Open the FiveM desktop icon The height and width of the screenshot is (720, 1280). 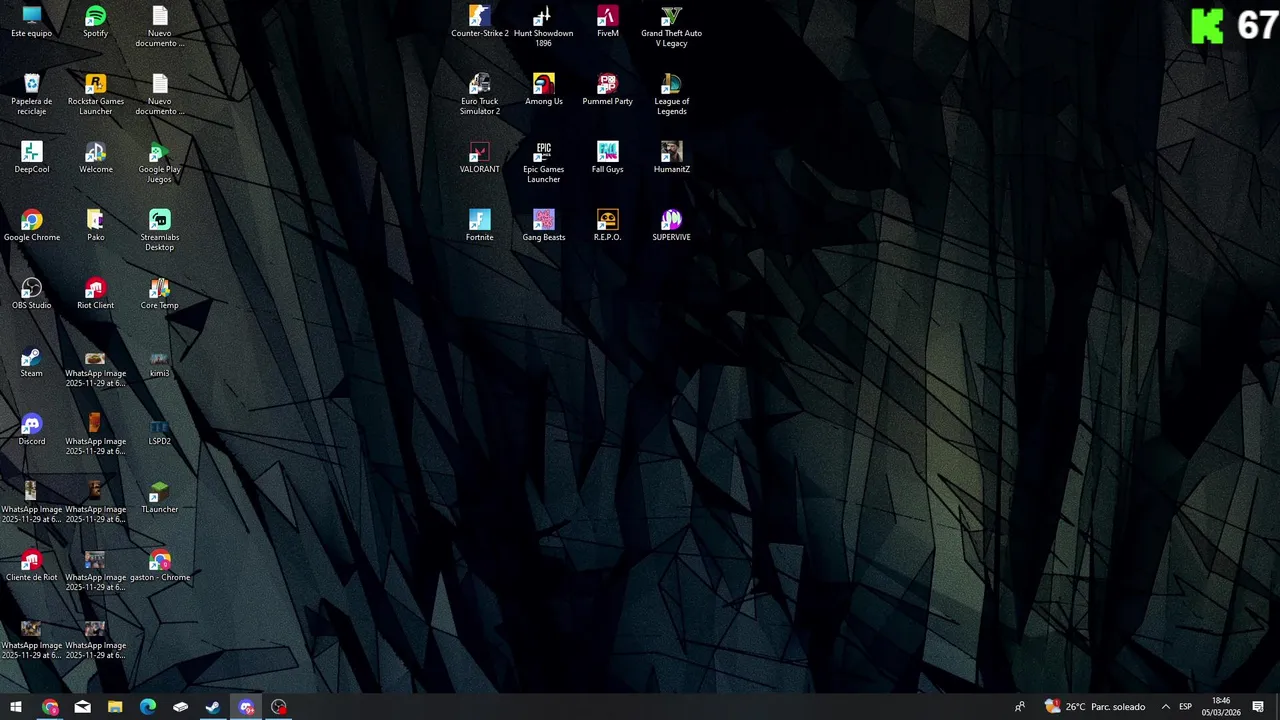[x=608, y=22]
